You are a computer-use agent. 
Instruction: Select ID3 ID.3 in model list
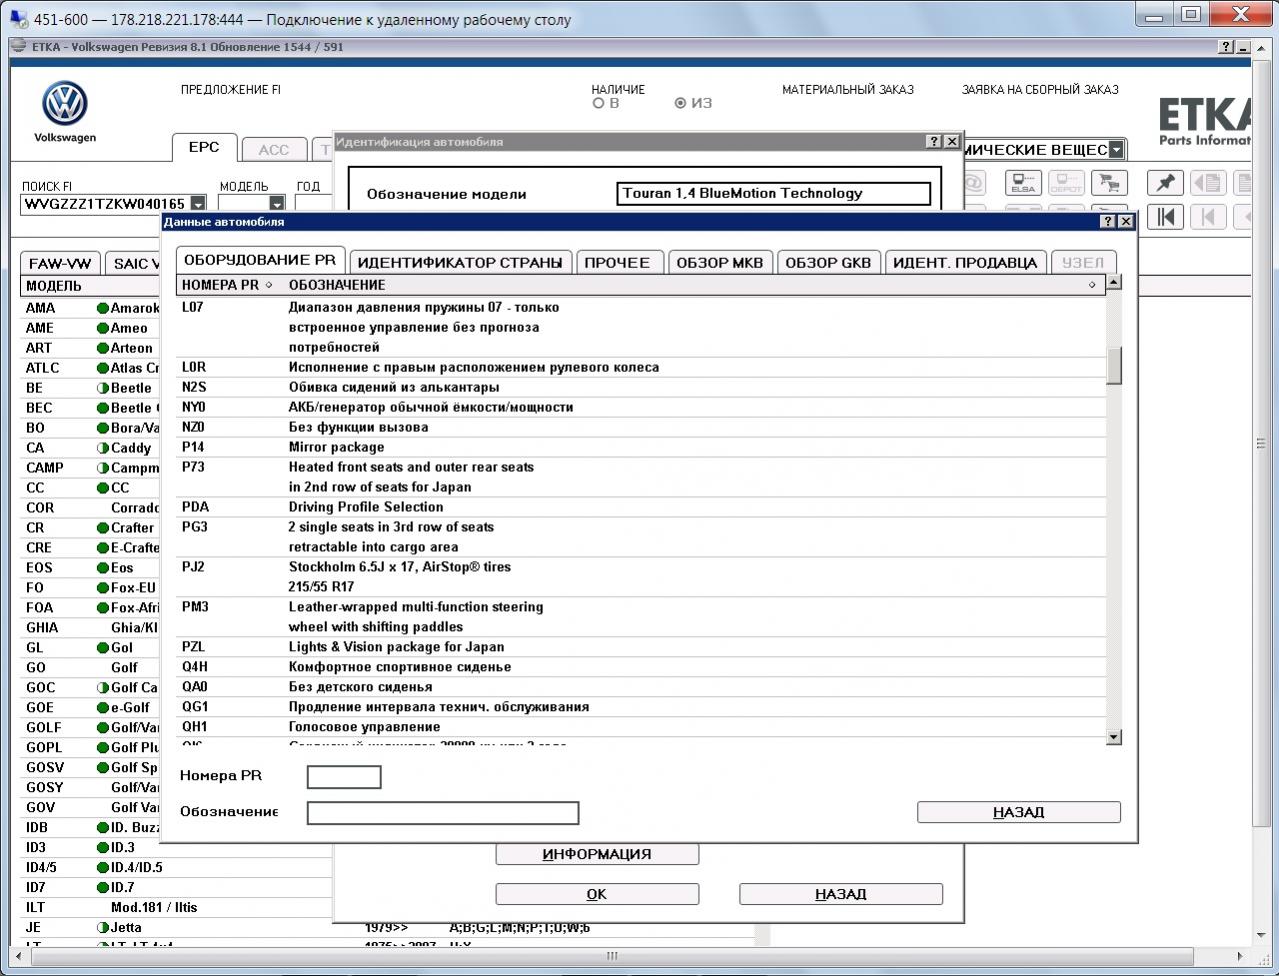pos(91,848)
